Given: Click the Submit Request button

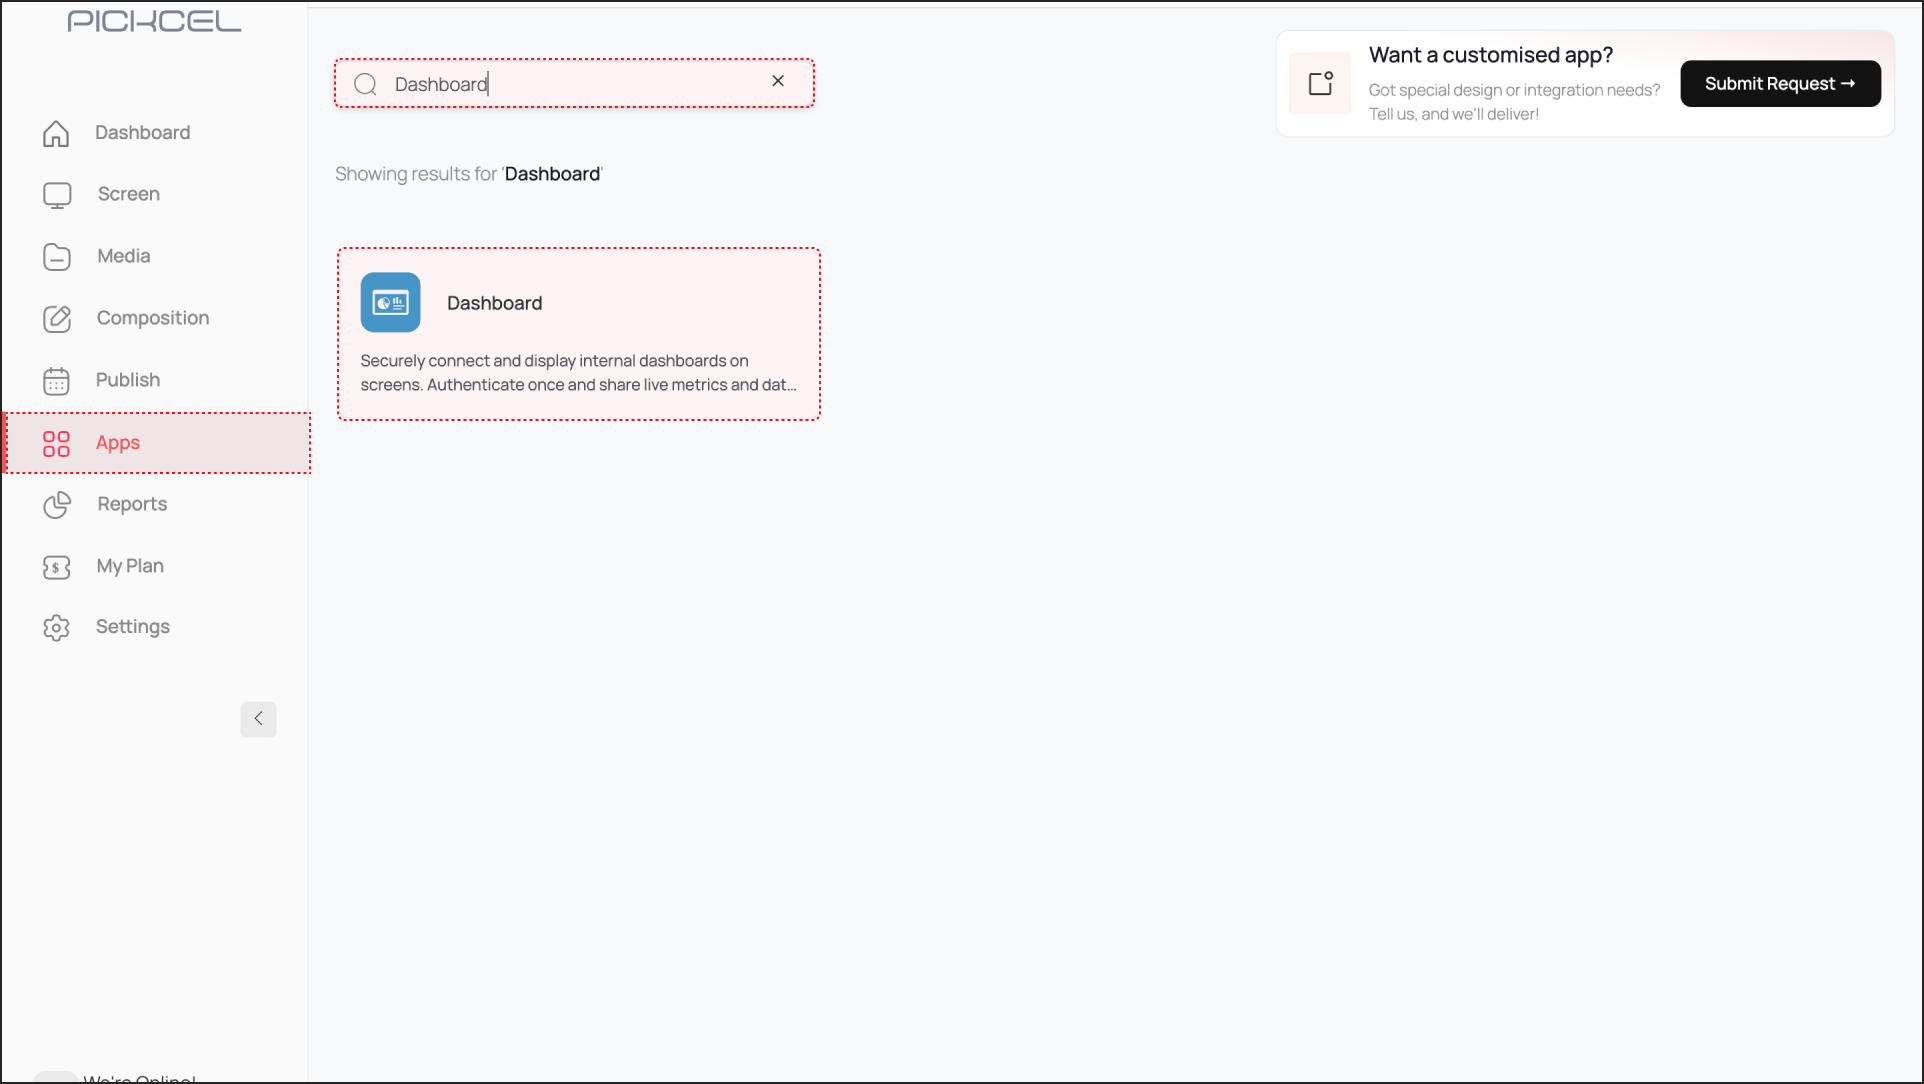Looking at the screenshot, I should (x=1780, y=83).
